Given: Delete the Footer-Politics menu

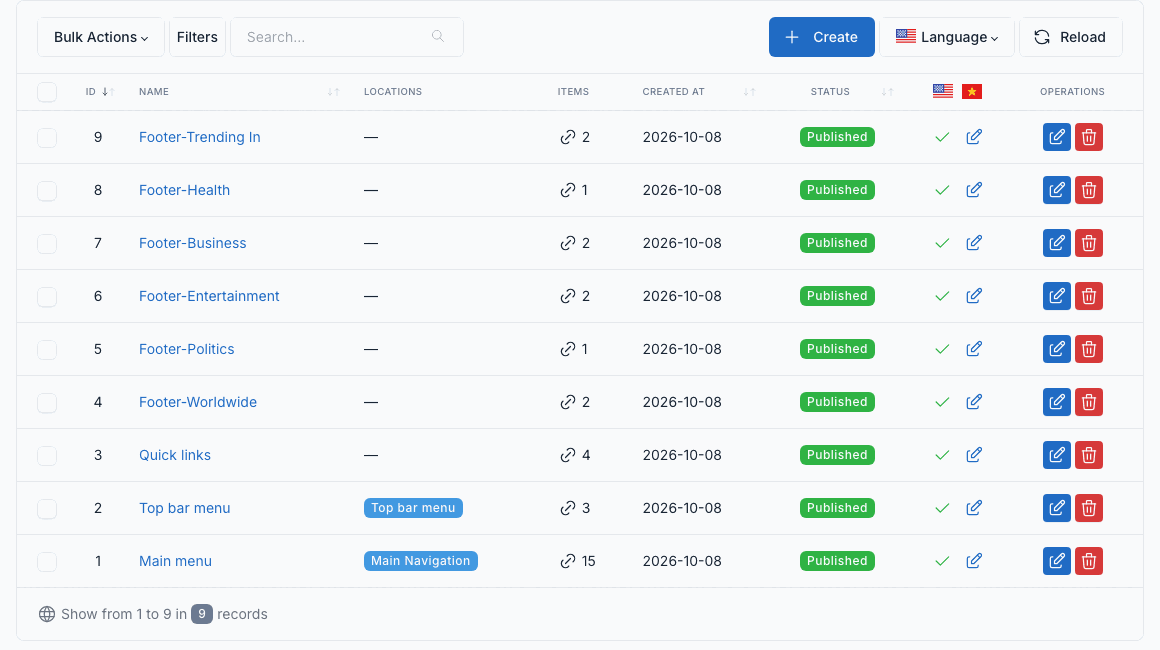Looking at the screenshot, I should pos(1089,349).
